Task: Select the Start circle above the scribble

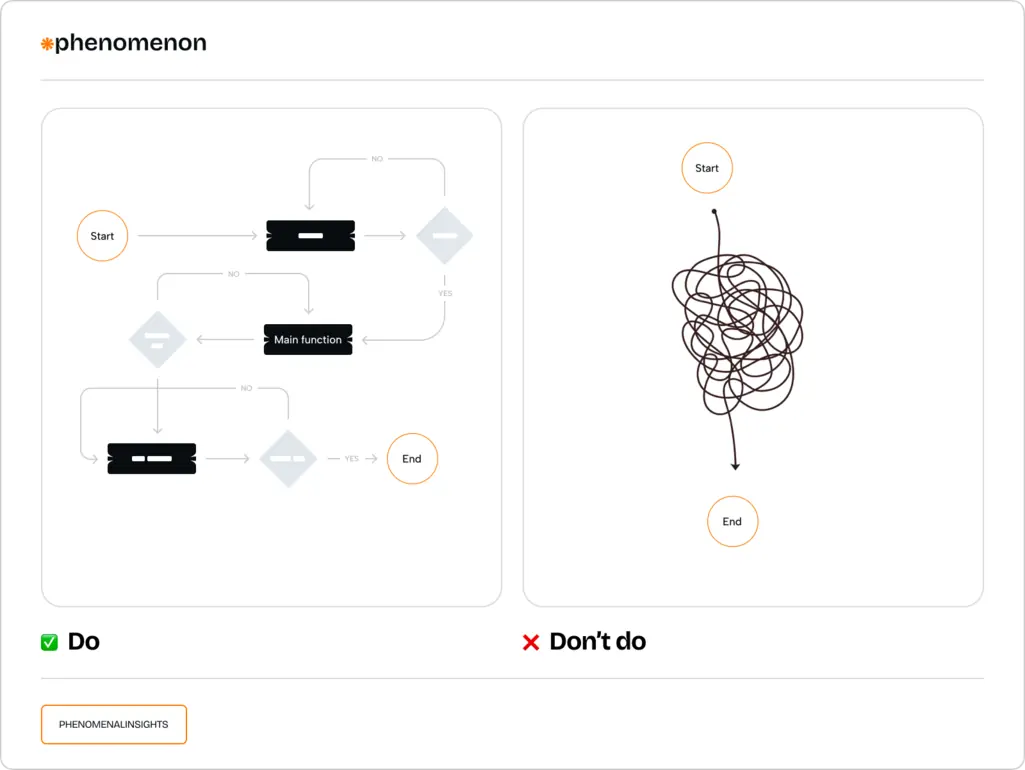Action: pyautogui.click(x=707, y=168)
